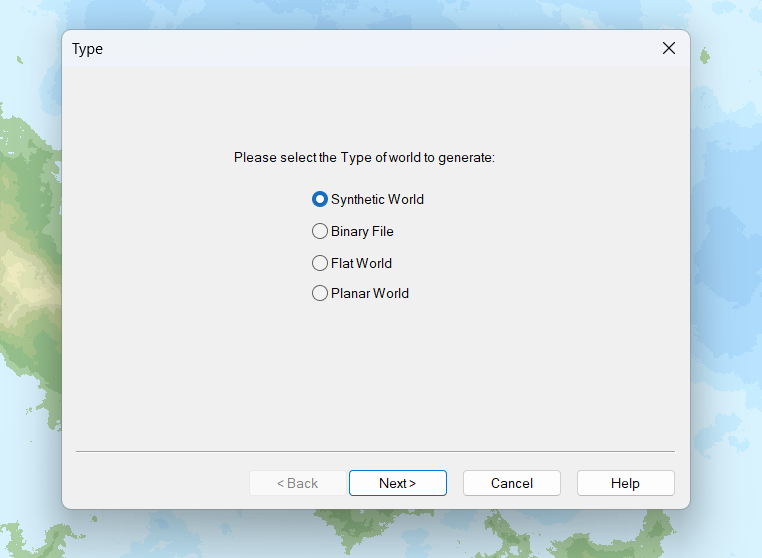762x558 pixels.
Task: Click the separator line above the buttons
Action: [x=375, y=452]
